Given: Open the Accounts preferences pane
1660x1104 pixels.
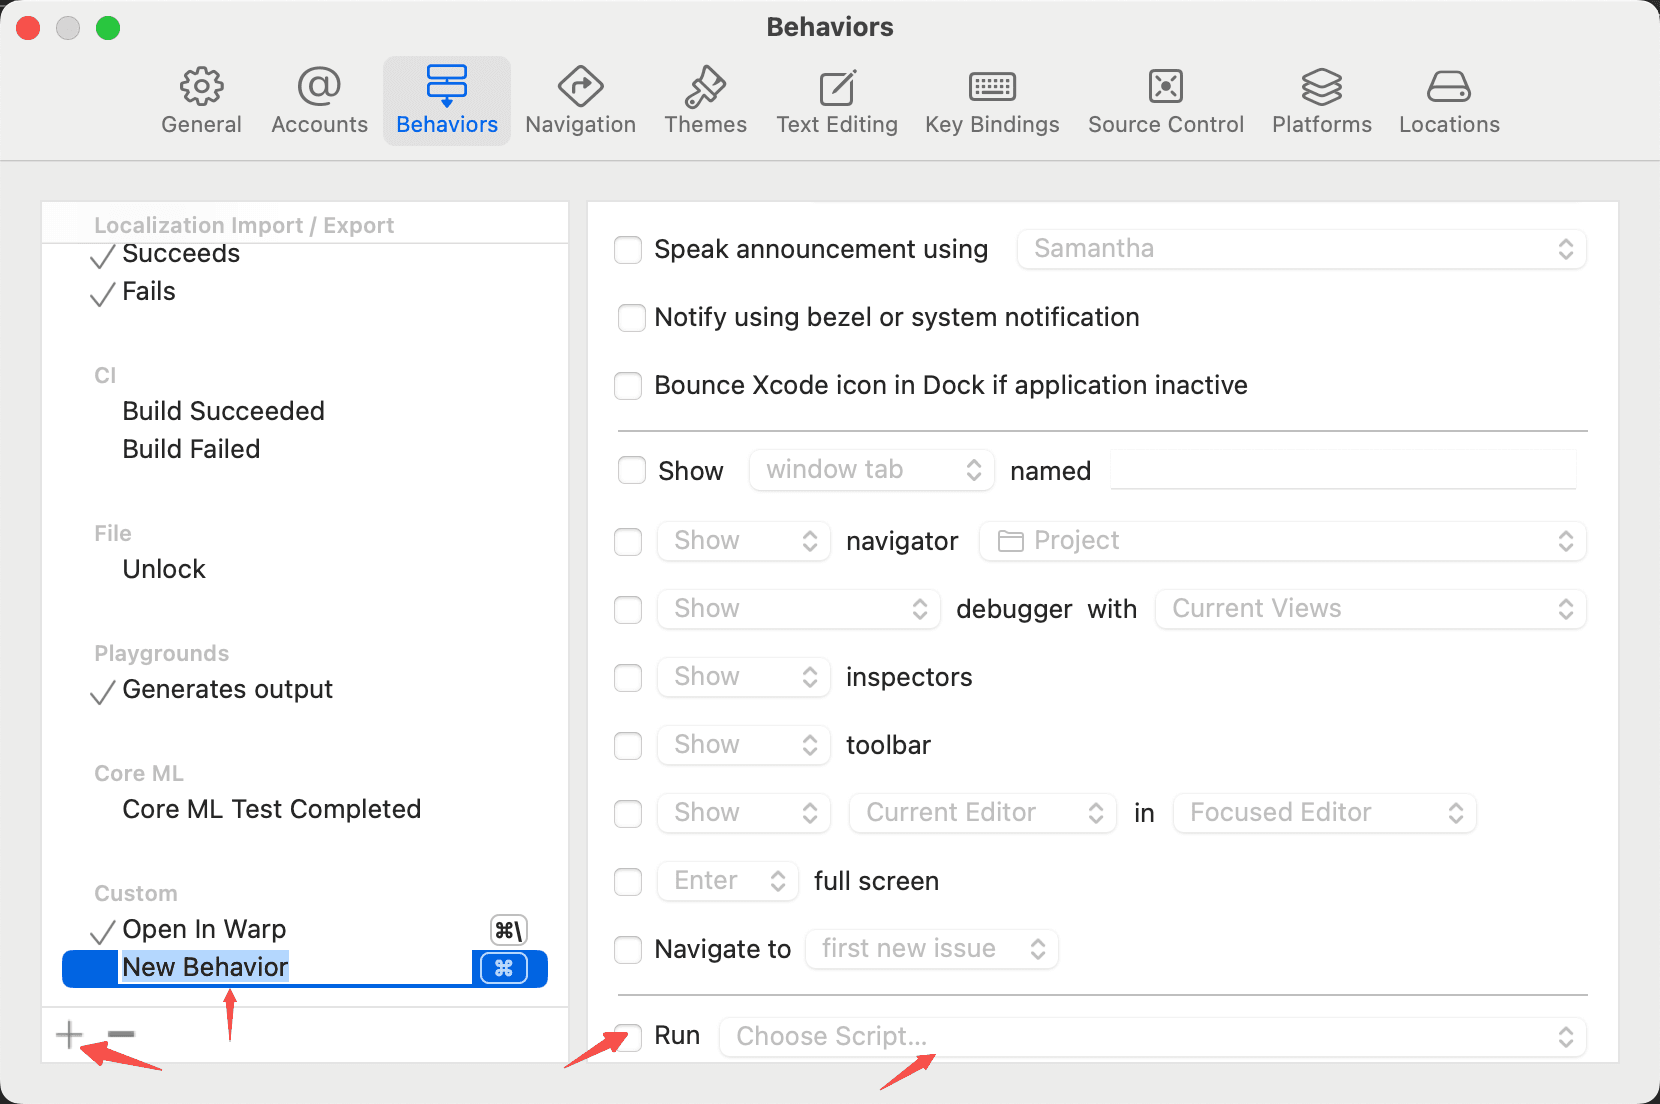Looking at the screenshot, I should (x=319, y=101).
